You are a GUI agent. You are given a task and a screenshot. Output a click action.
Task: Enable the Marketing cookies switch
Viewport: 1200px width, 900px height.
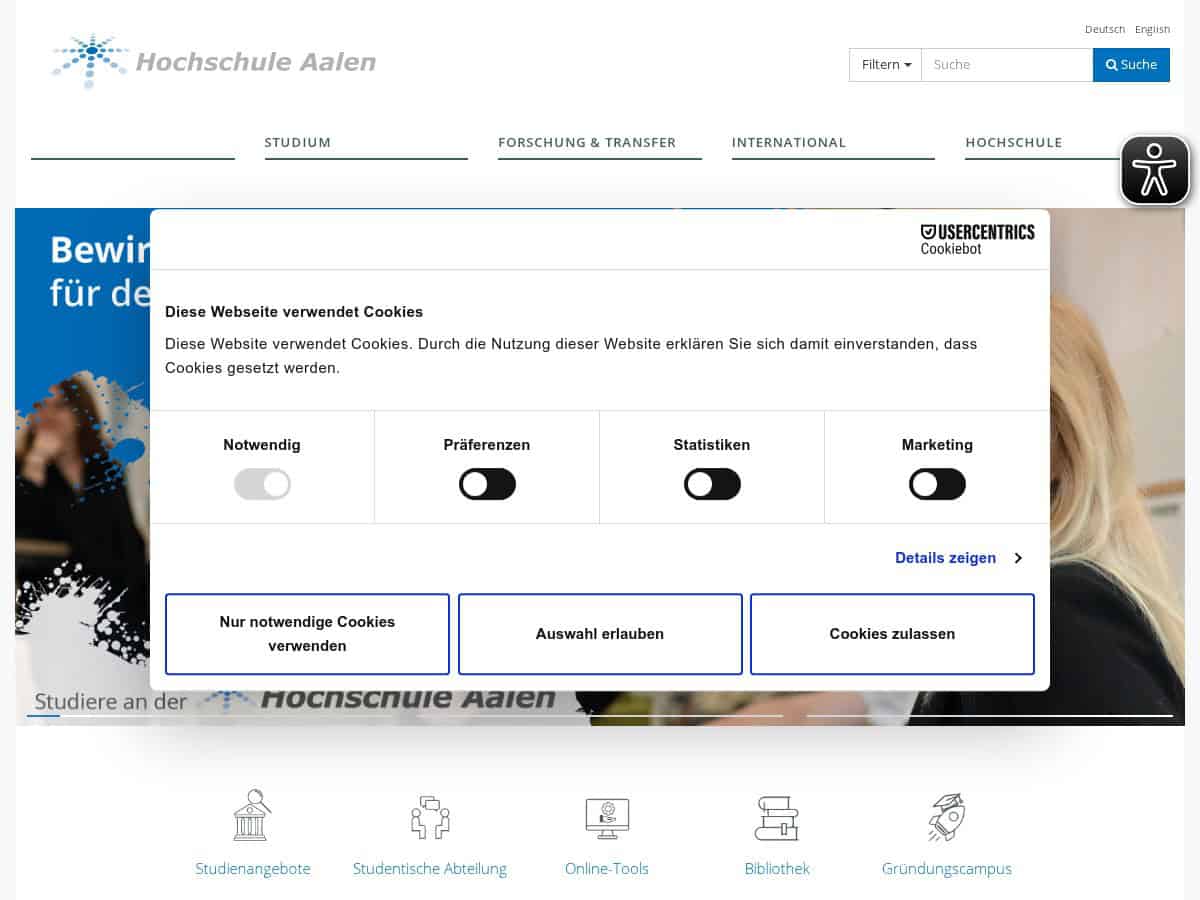click(x=937, y=485)
